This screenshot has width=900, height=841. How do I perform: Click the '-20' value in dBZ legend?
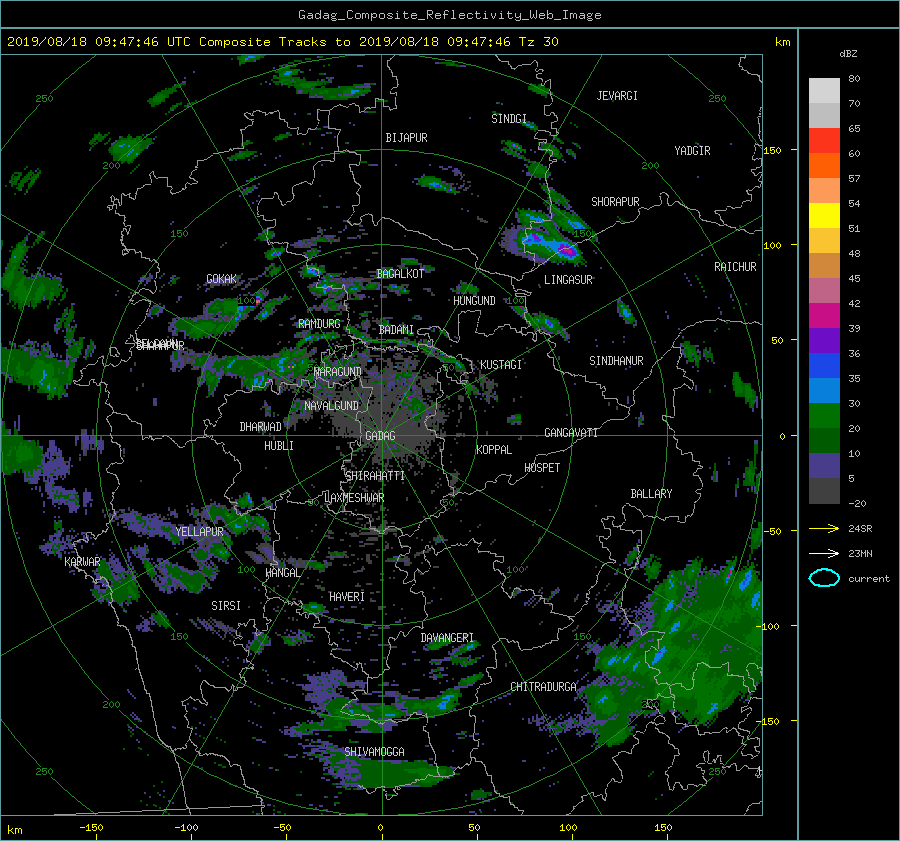pos(857,503)
